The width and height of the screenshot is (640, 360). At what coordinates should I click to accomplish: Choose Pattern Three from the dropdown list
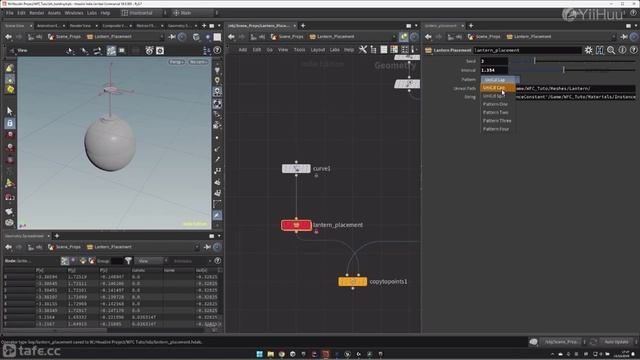click(x=497, y=121)
